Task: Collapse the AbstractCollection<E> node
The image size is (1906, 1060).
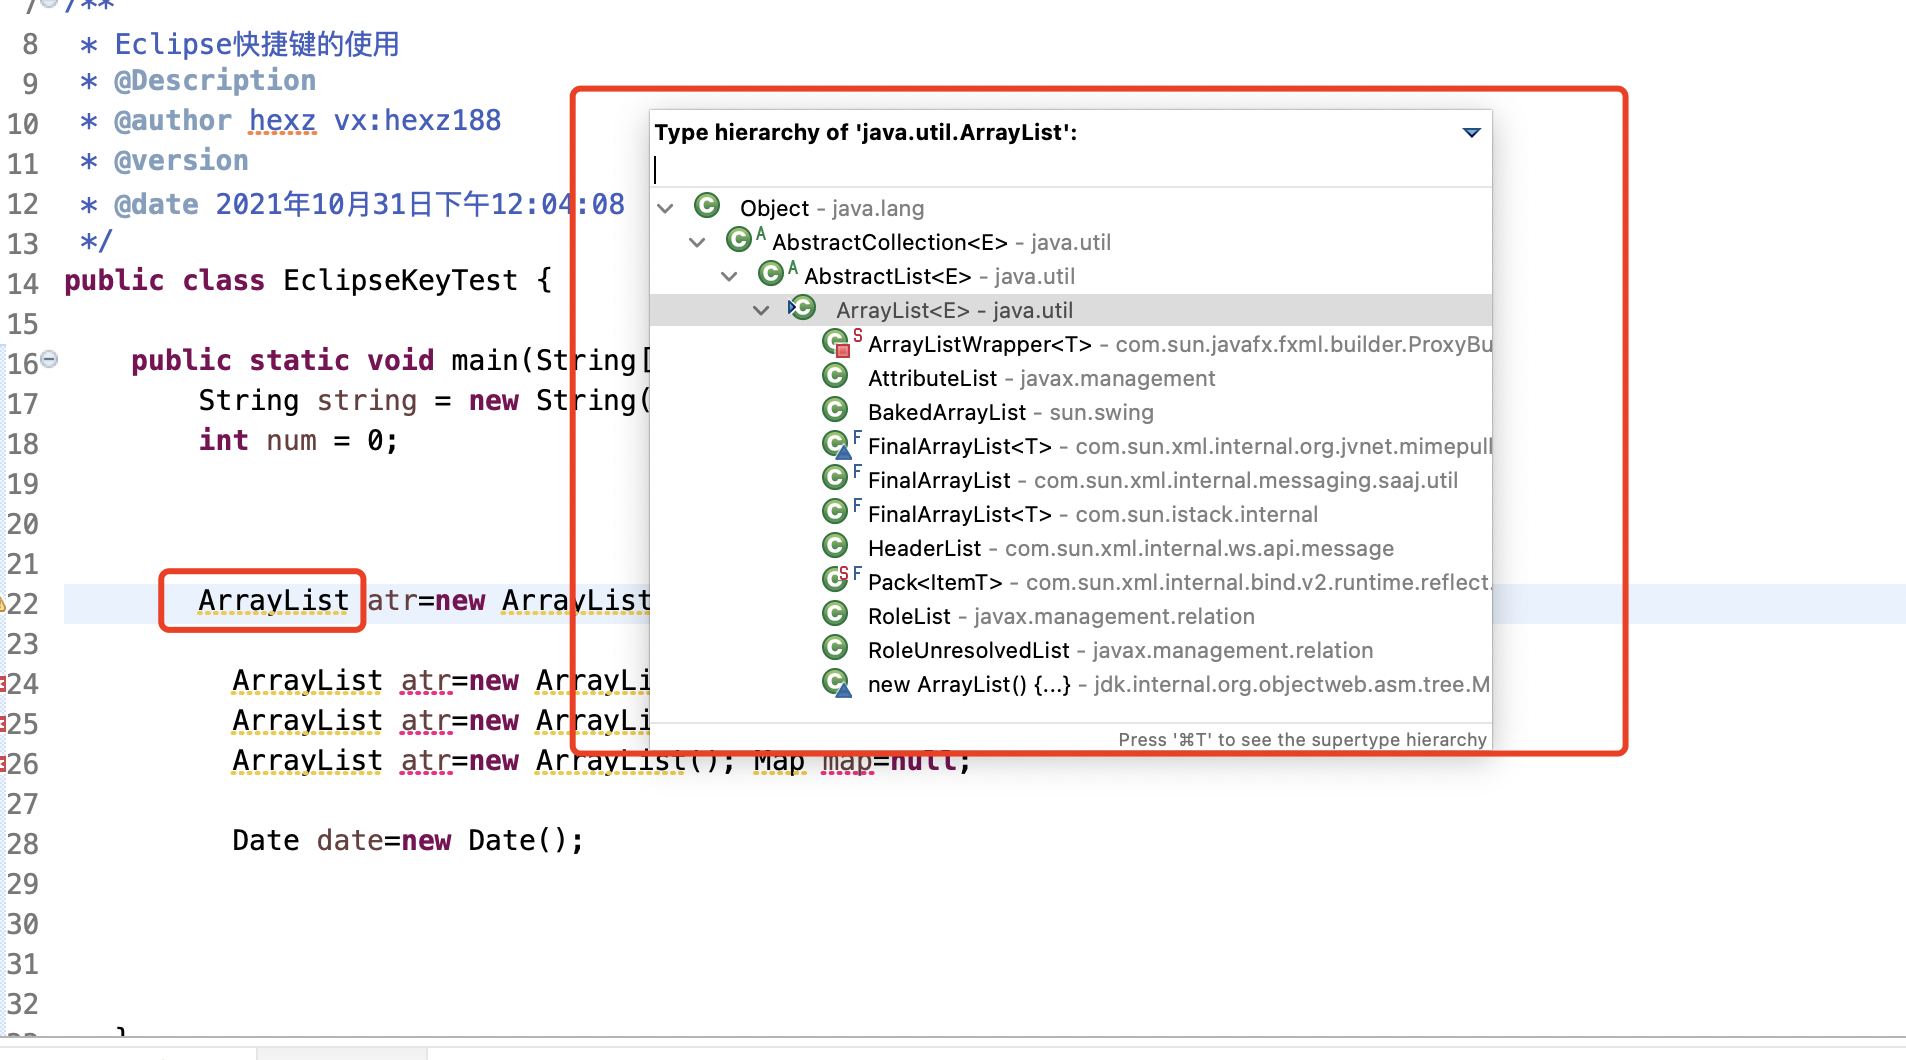Action: point(698,242)
